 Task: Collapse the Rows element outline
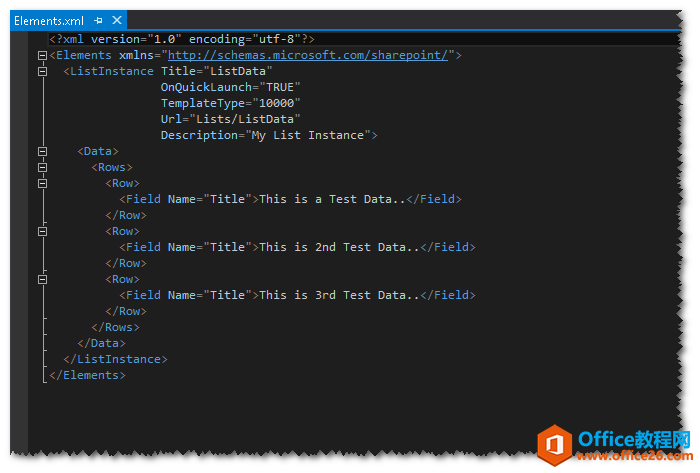pos(42,167)
